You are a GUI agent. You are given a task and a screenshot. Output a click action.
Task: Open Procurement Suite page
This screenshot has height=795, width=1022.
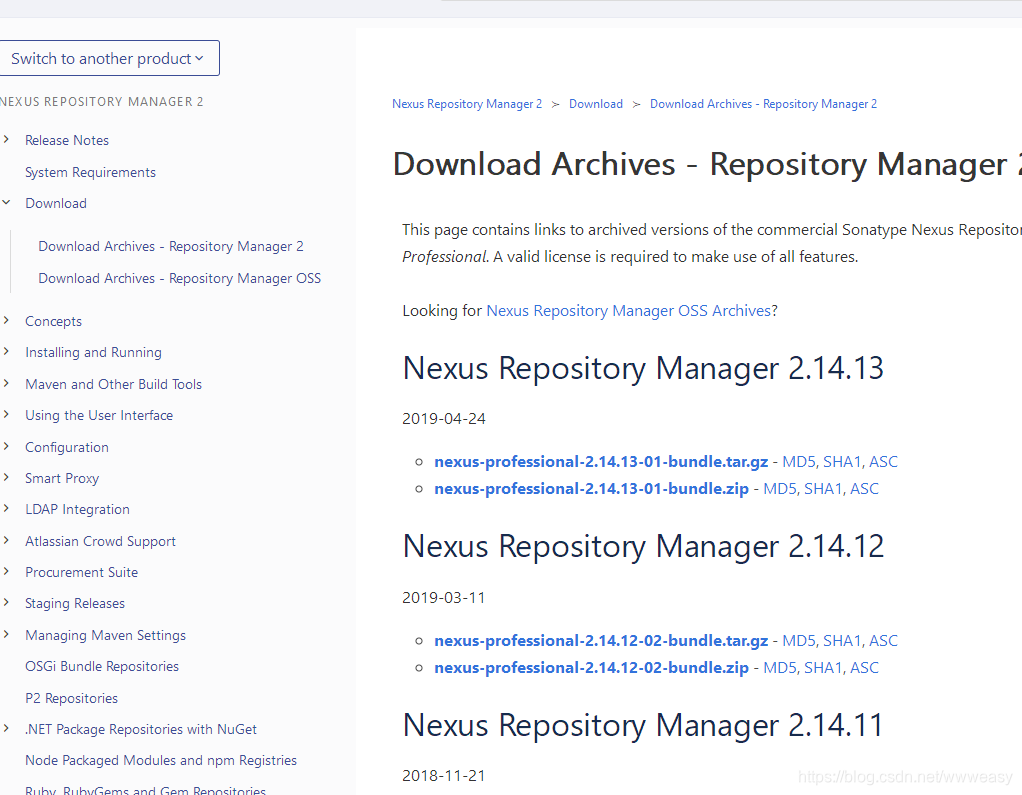81,572
